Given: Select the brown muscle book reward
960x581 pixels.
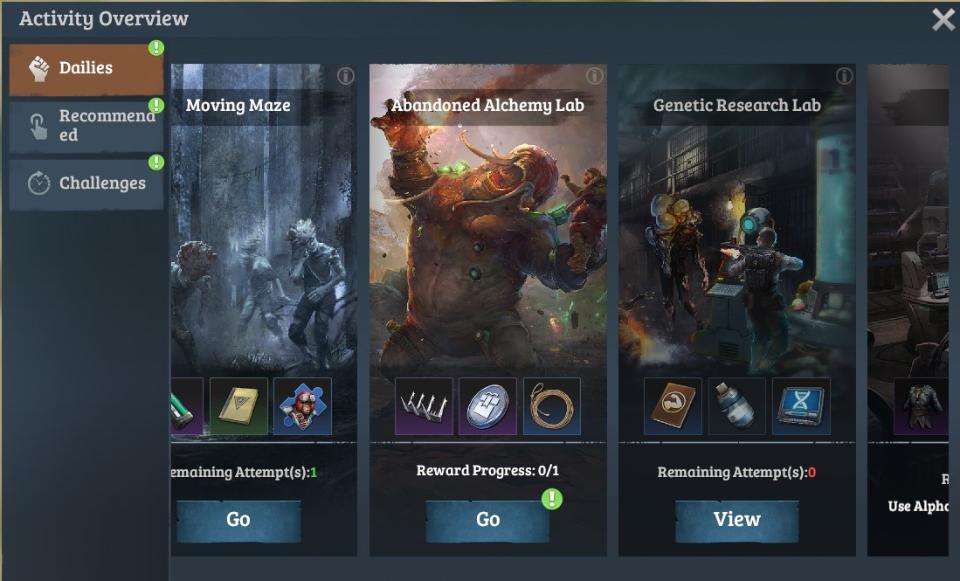Looking at the screenshot, I should point(673,407).
